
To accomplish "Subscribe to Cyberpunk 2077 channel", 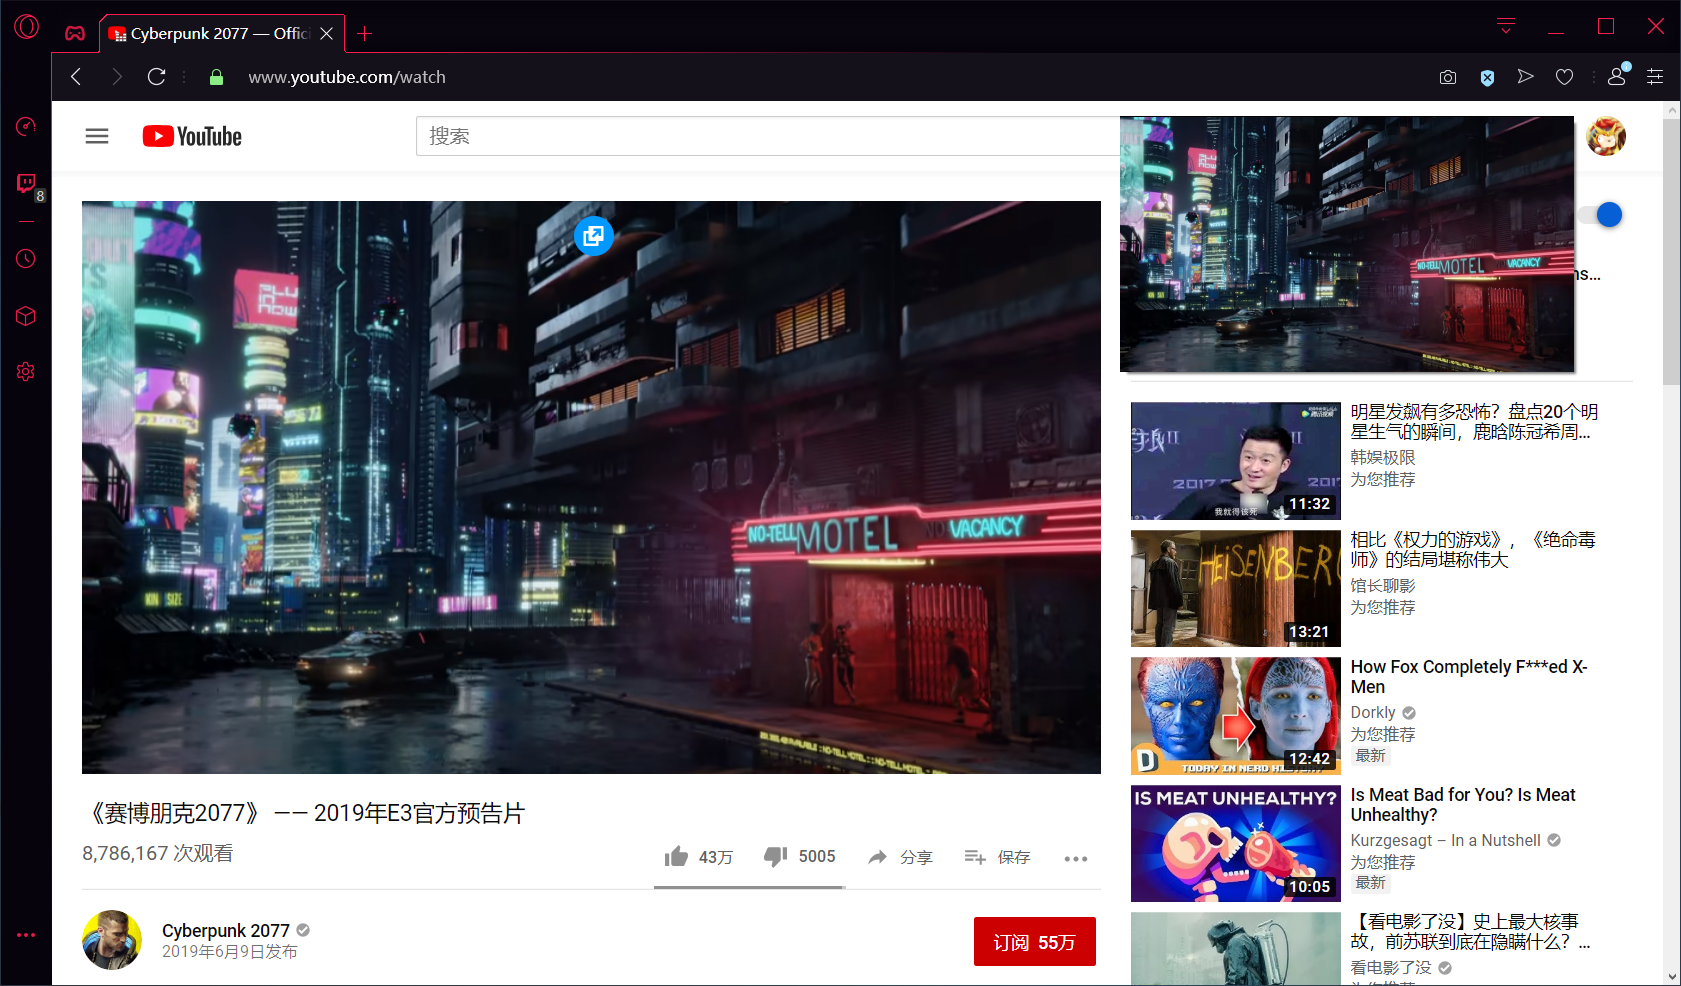I will 1035,942.
